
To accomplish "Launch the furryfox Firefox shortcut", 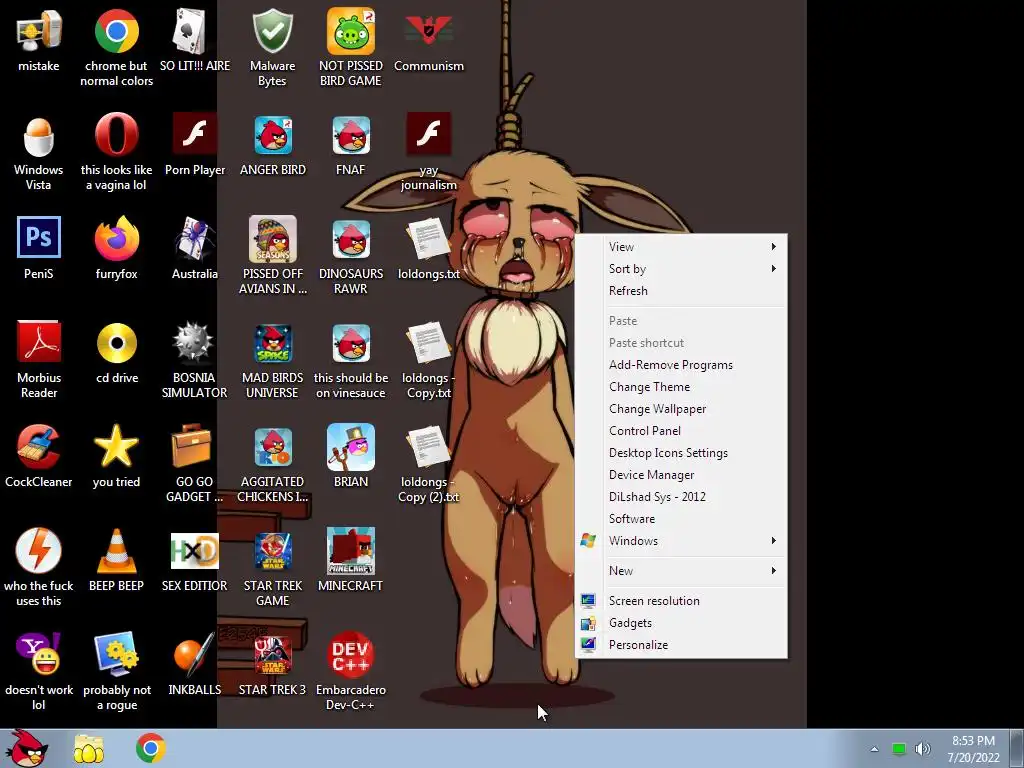I will 116,239.
